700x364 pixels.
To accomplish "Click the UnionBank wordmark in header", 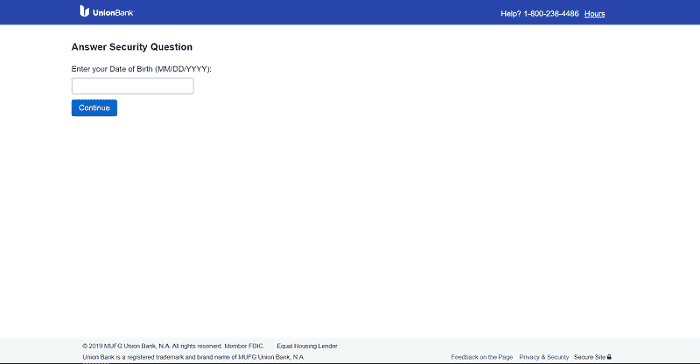I will pyautogui.click(x=113, y=13).
